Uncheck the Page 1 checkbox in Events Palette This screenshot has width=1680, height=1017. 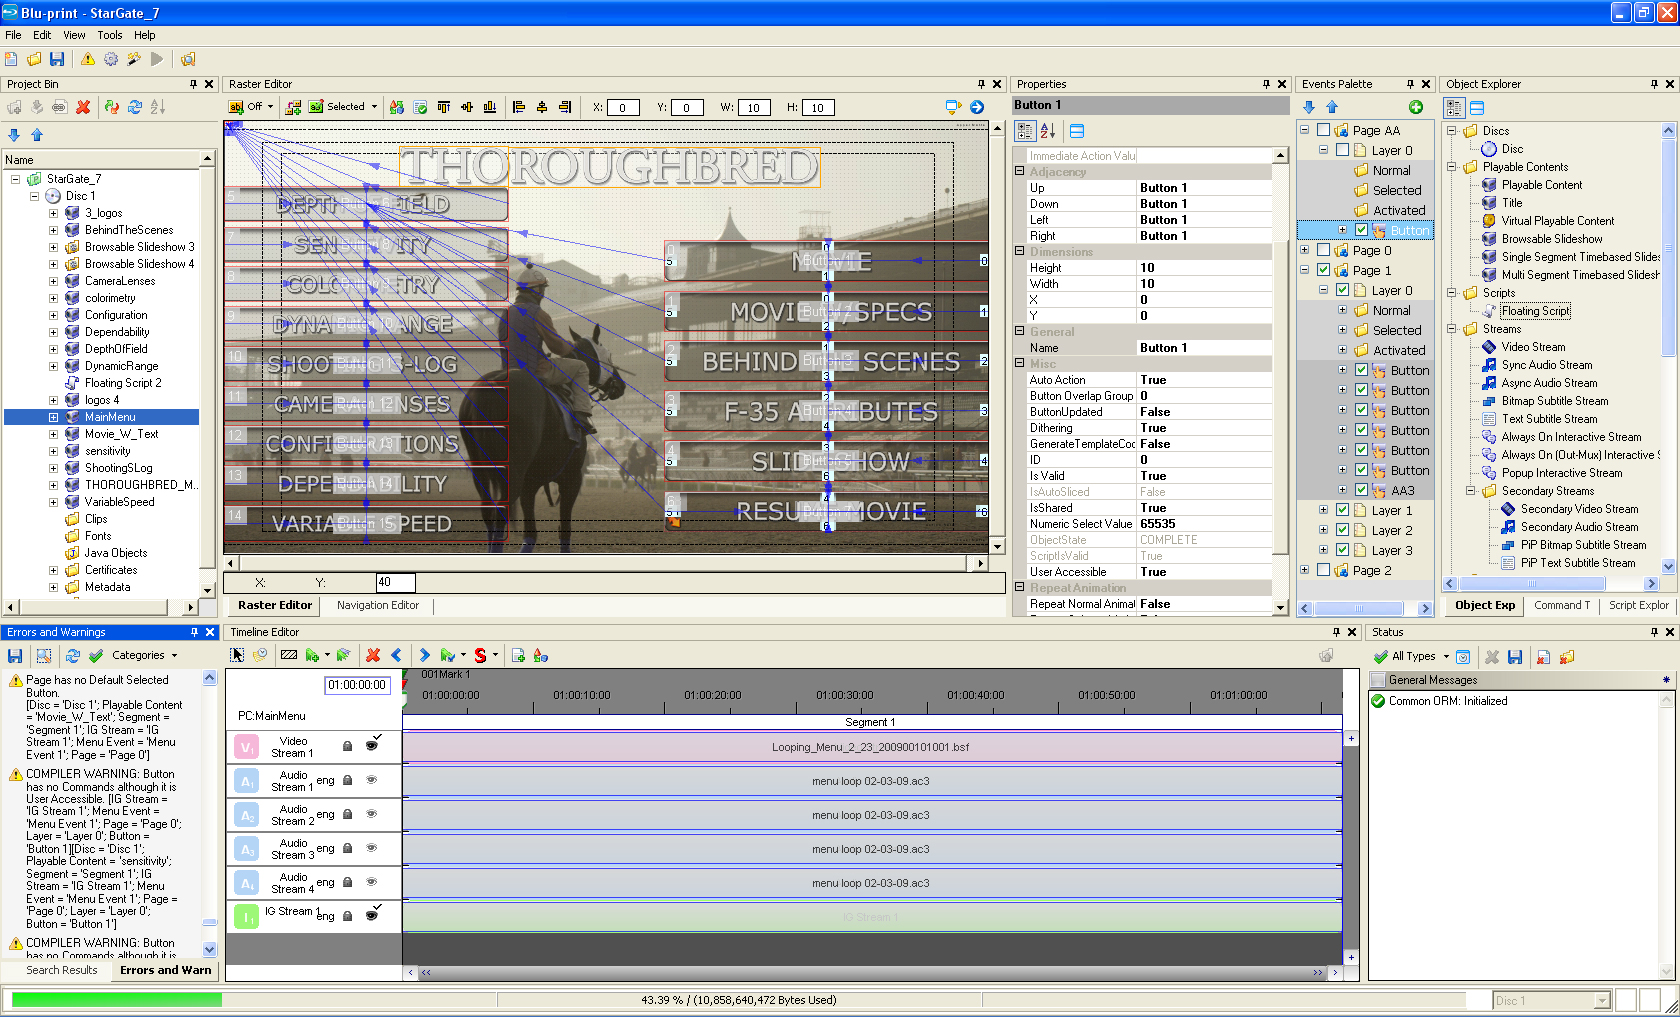pyautogui.click(x=1323, y=270)
